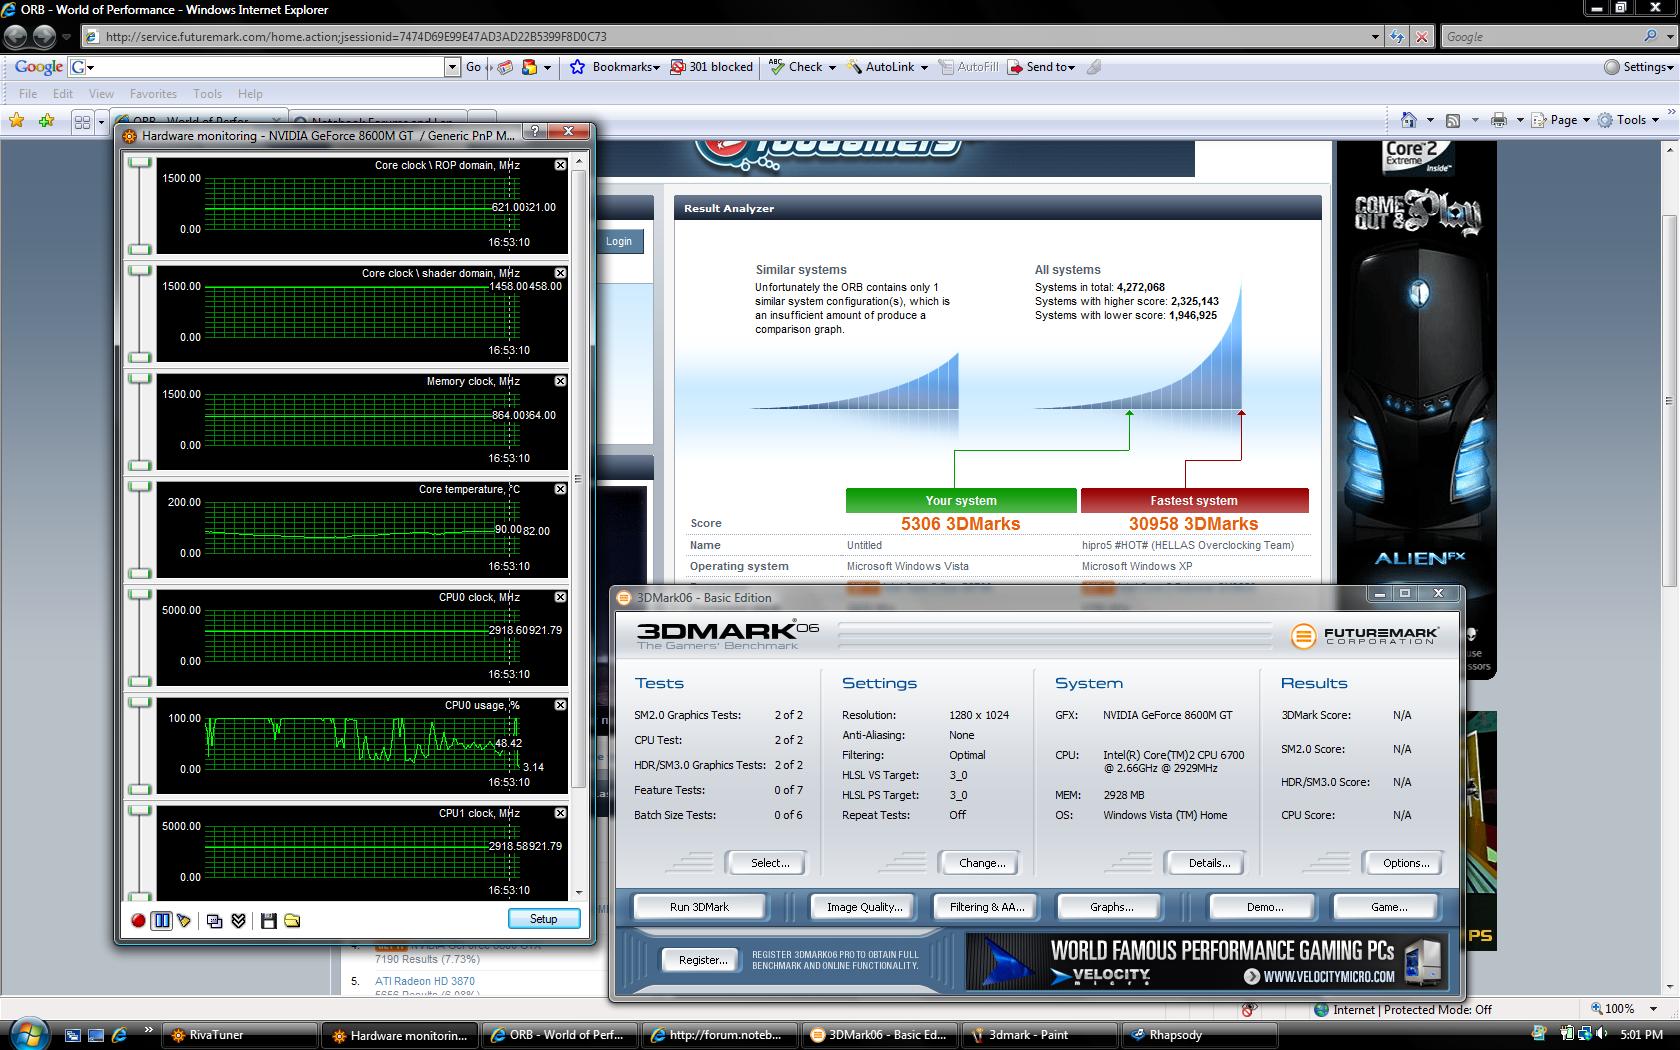The width and height of the screenshot is (1680, 1050).
Task: Switch to Rhapsody in the taskbar
Action: pyautogui.click(x=1200, y=1035)
